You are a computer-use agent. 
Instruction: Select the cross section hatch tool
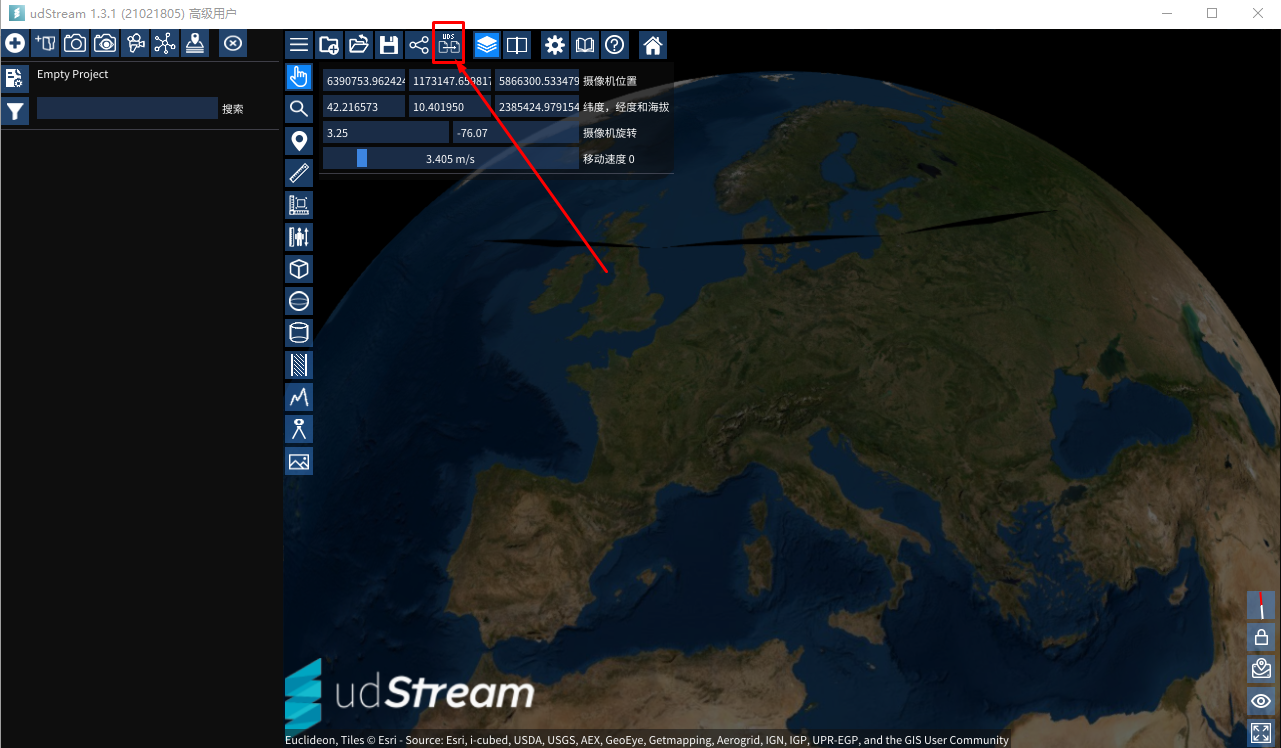[x=299, y=365]
